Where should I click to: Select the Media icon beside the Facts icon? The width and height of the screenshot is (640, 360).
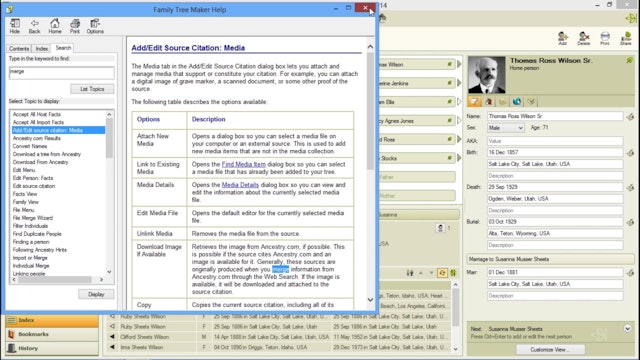coord(489,102)
